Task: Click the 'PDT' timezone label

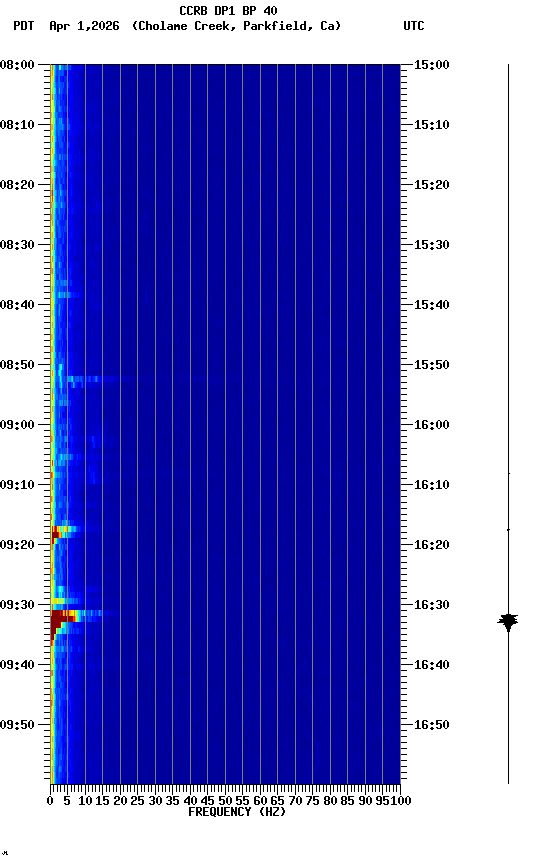Action: [24, 26]
